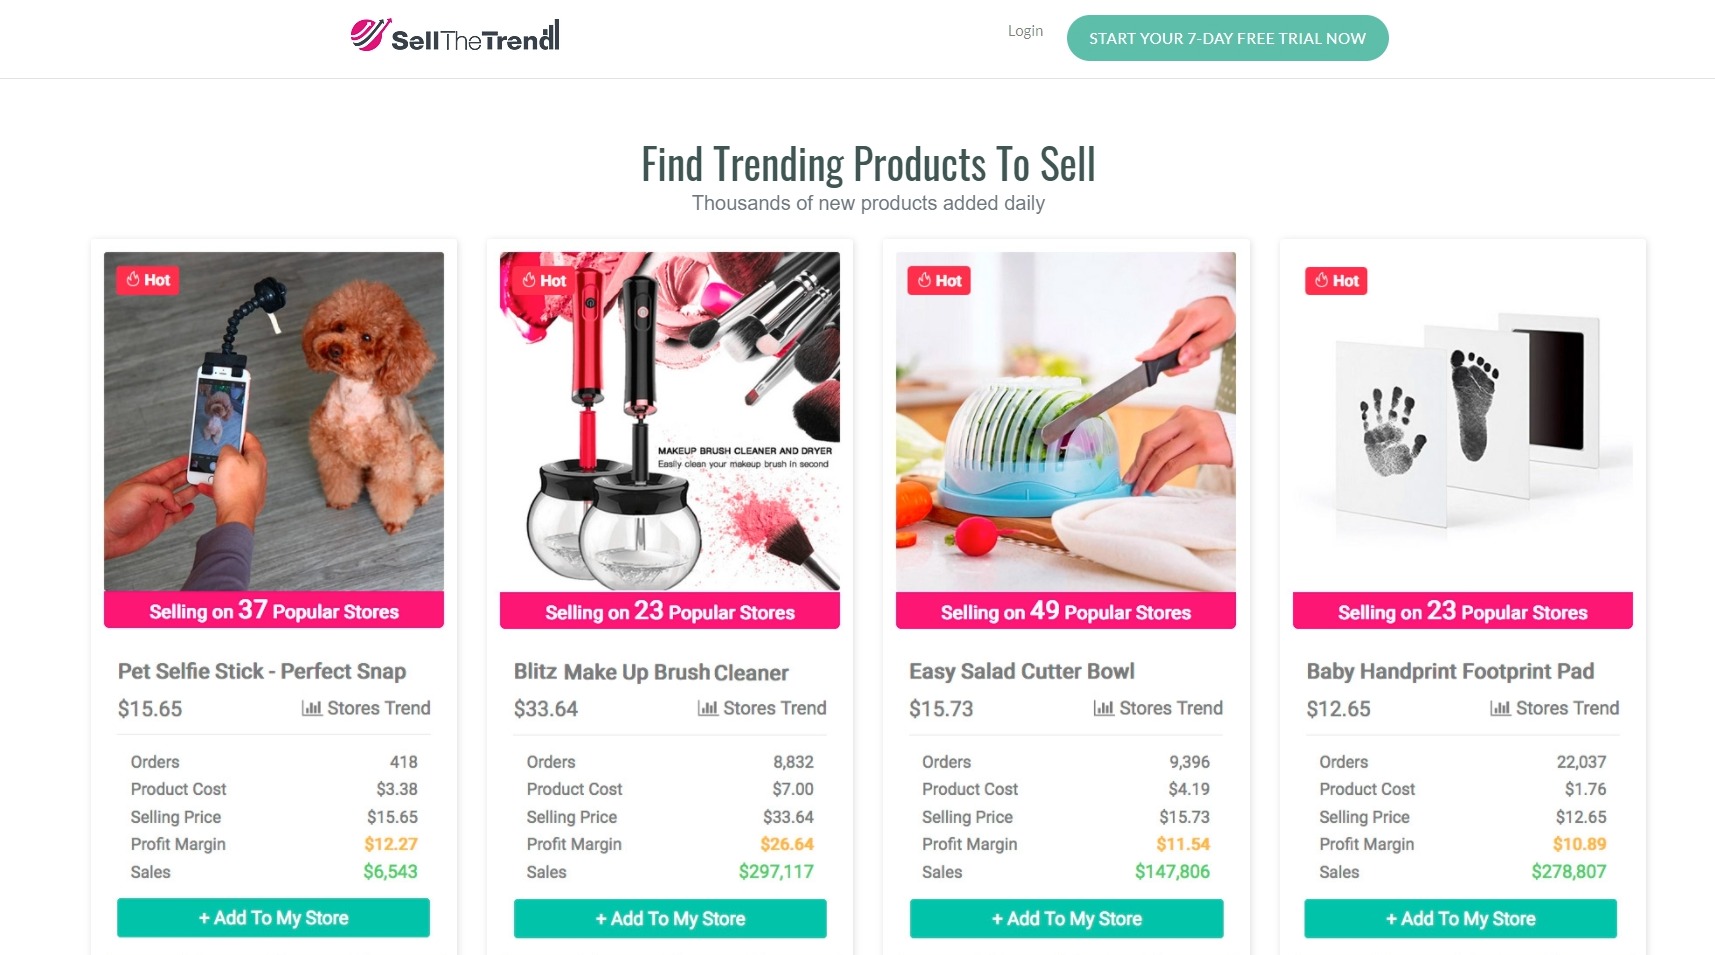Screen dimensions: 1715x955
Task: Open Stores Trend chart for Blitz Brush Cleaner
Action: click(762, 708)
